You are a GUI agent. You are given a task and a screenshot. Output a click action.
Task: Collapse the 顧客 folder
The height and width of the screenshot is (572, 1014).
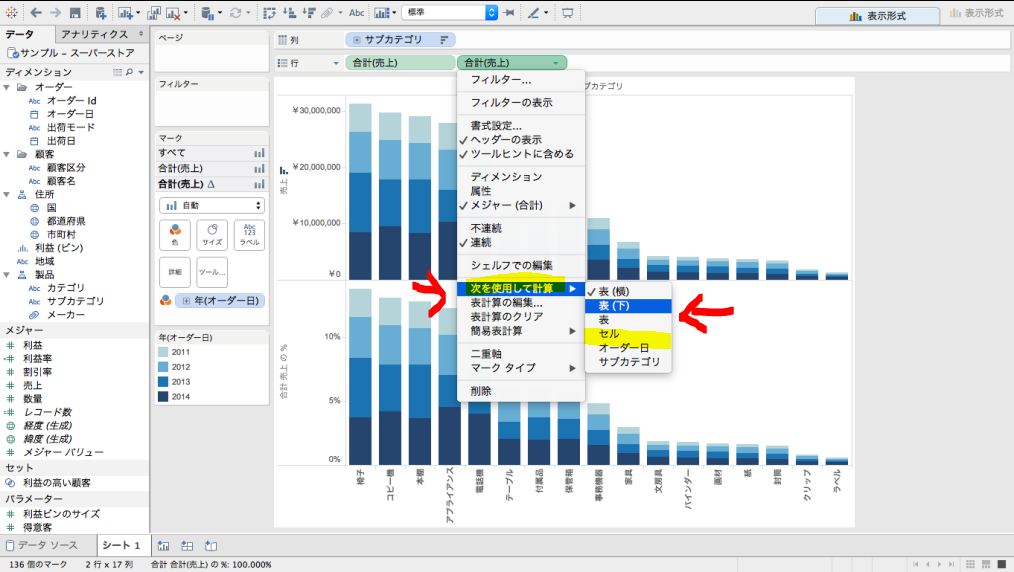click(x=6, y=154)
